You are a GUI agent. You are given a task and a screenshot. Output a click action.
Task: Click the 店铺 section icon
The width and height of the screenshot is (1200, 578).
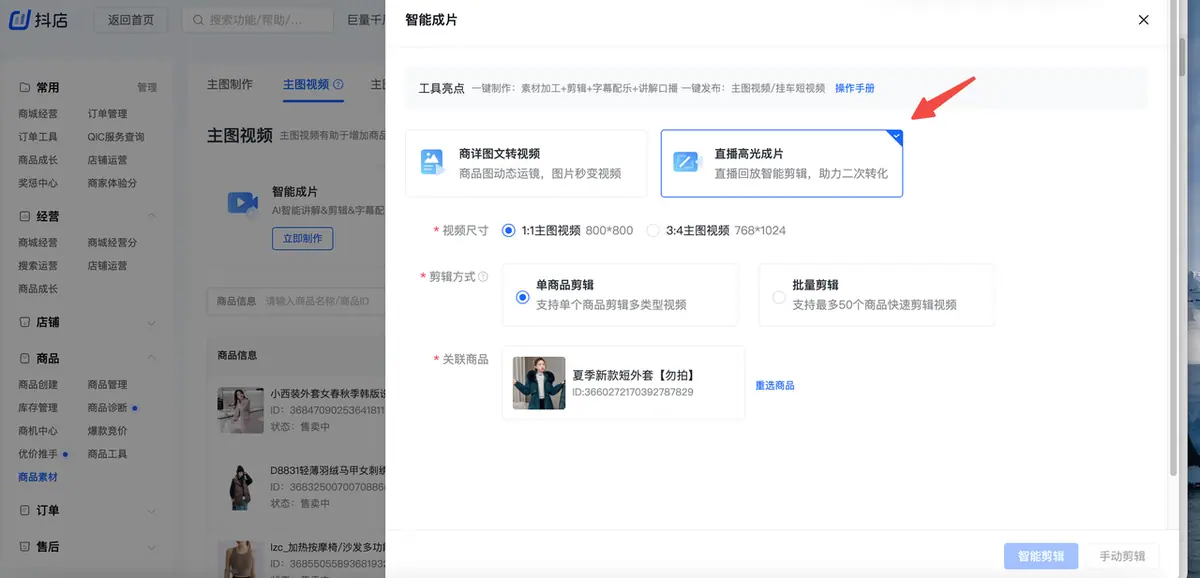(24, 323)
